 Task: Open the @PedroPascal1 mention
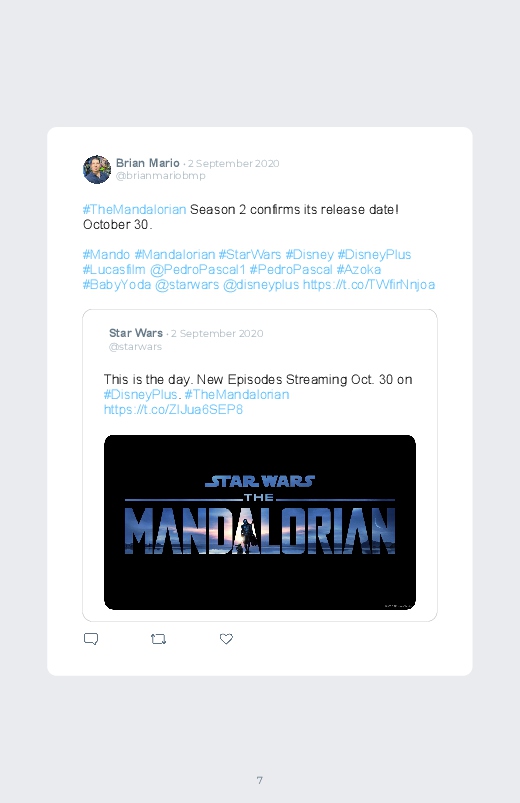[x=197, y=269]
